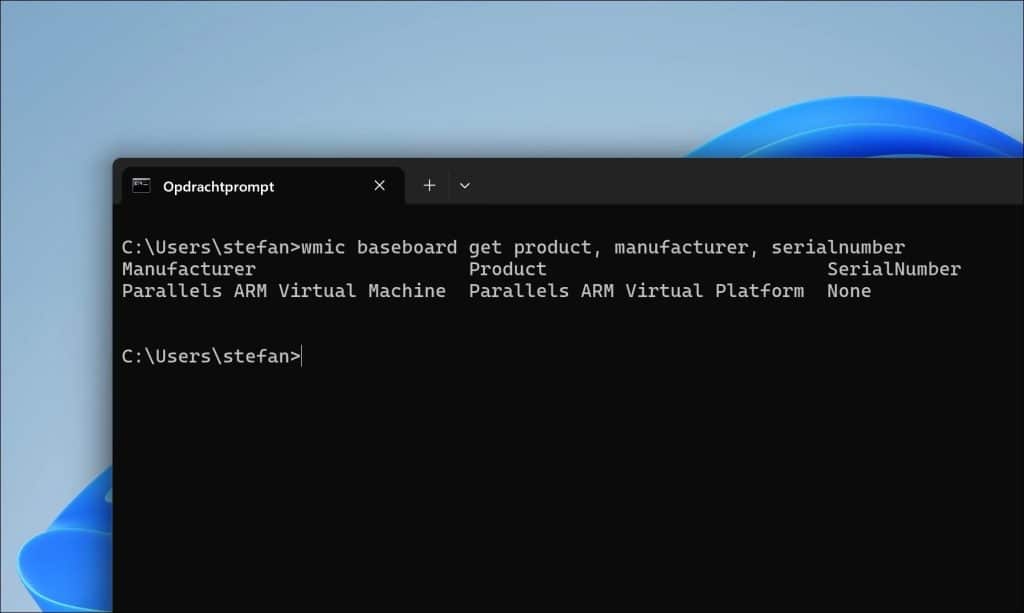Screen dimensions: 1024x613
Task: Click the current C:\Users\stefan> prompt line
Action: [212, 356]
